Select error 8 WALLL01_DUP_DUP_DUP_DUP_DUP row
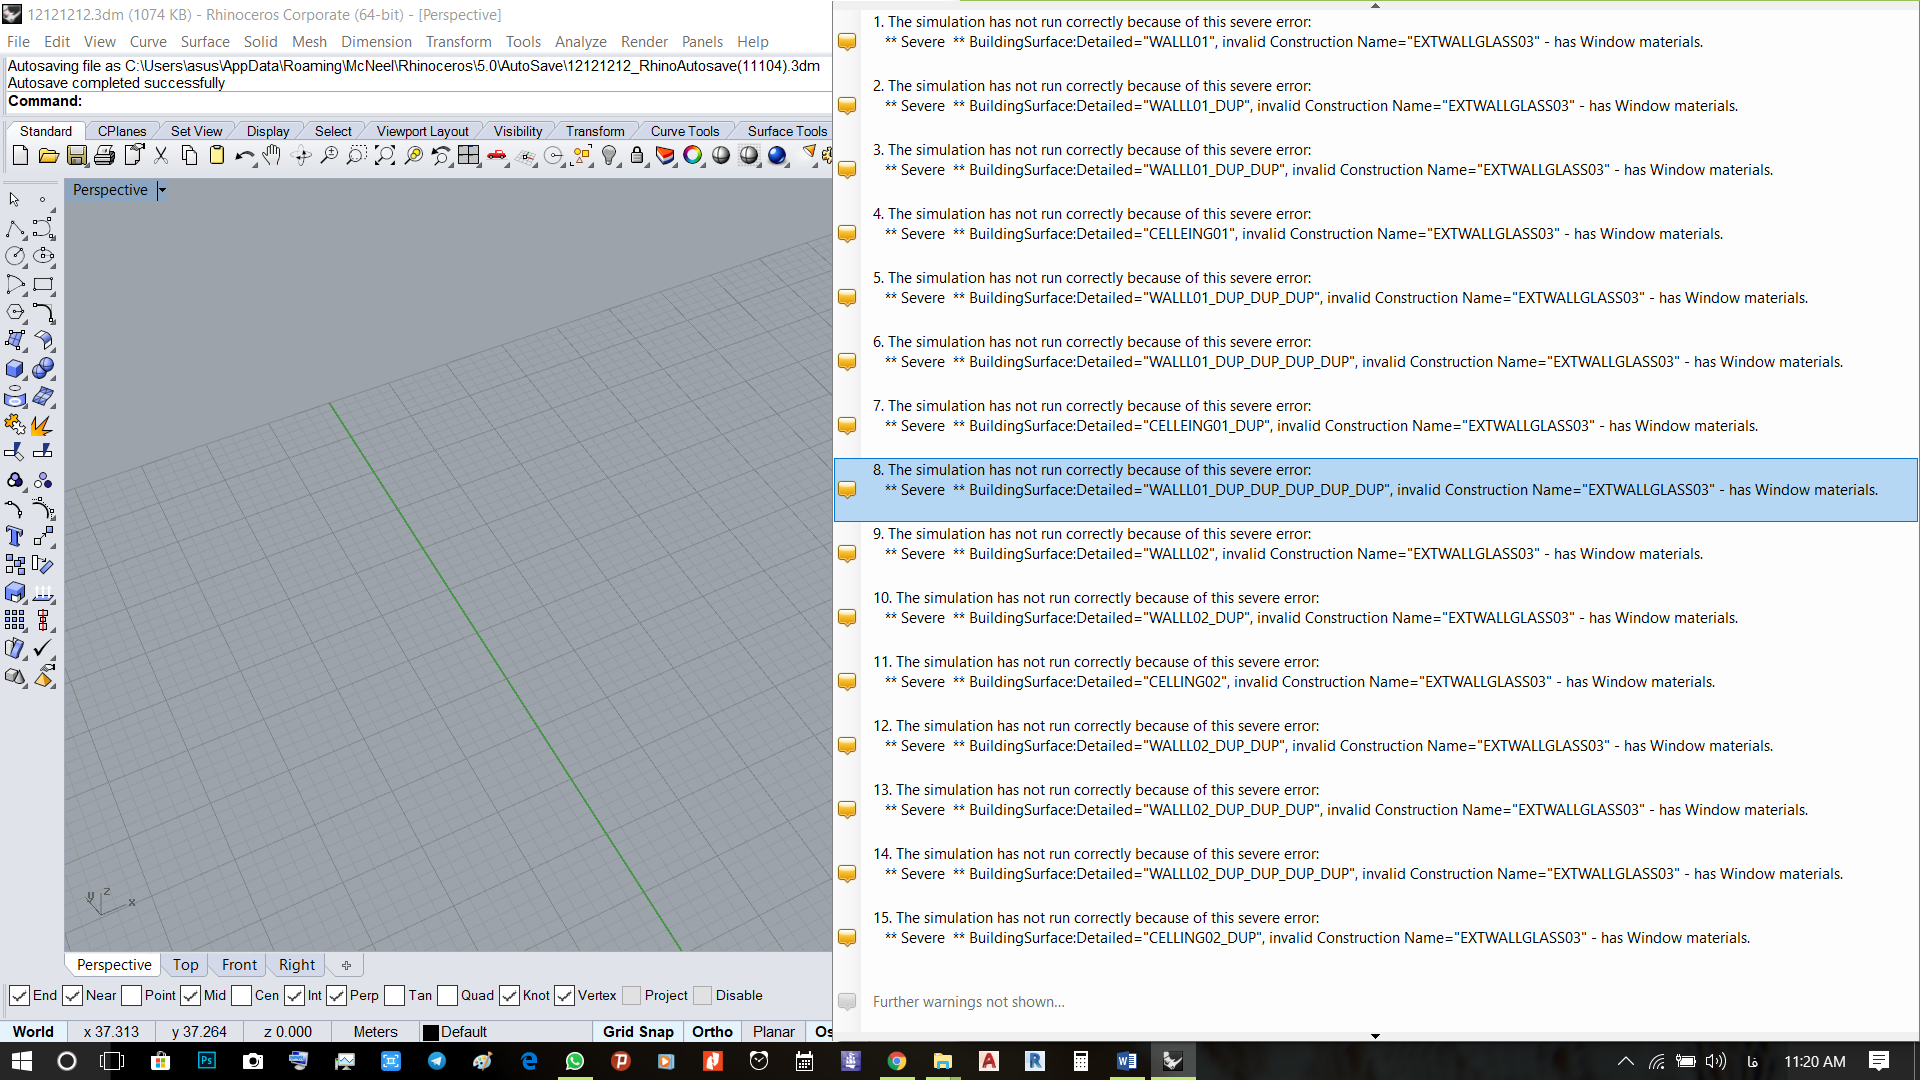This screenshot has height=1080, width=1920. click(x=1375, y=490)
